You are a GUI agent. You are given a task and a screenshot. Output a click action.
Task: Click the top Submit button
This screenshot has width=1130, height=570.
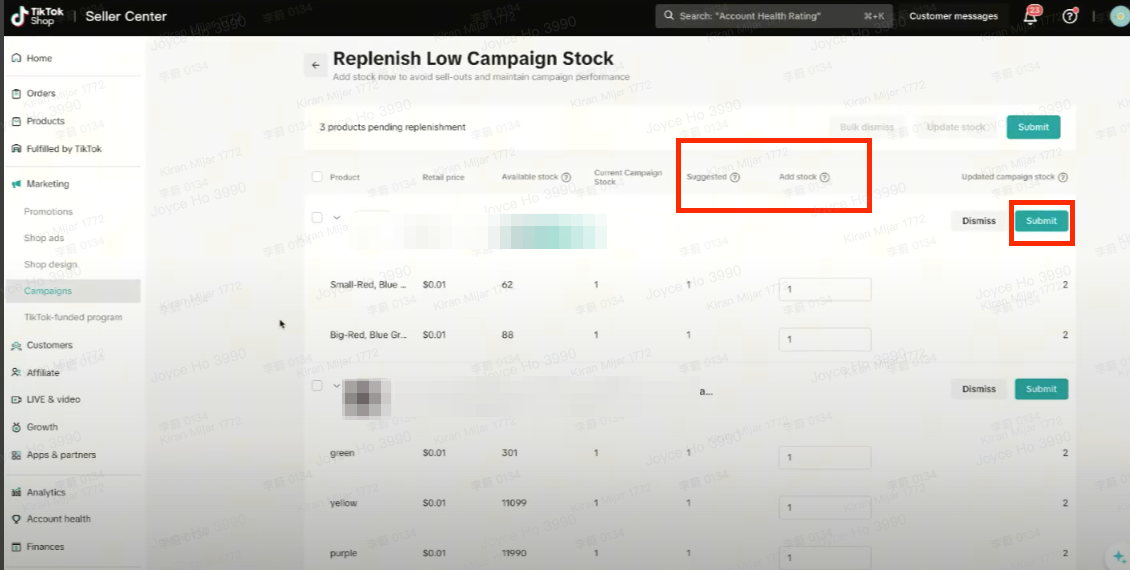(1033, 127)
